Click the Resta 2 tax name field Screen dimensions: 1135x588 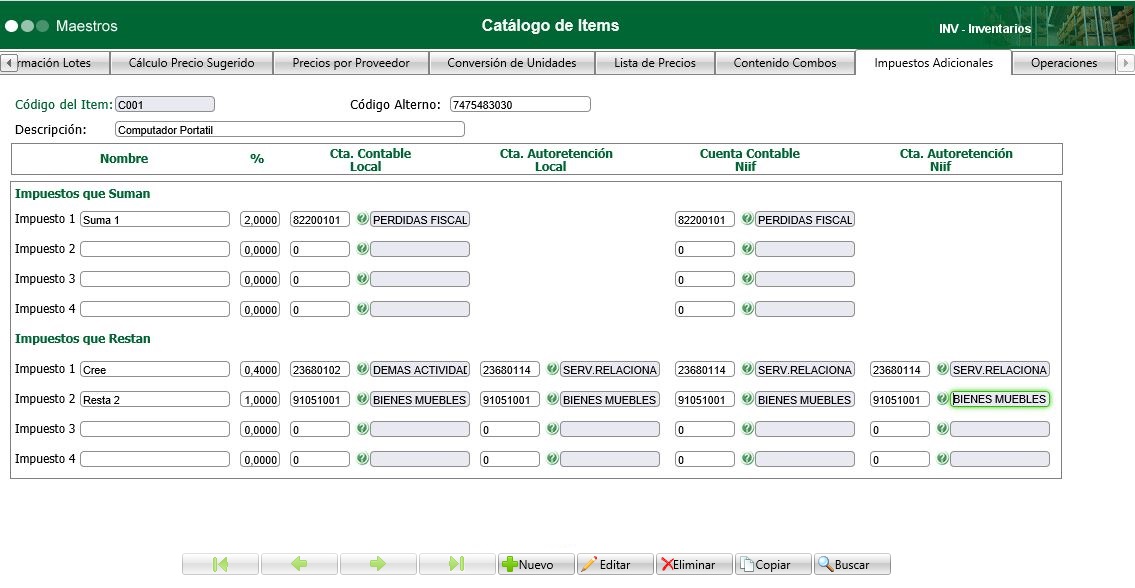155,399
